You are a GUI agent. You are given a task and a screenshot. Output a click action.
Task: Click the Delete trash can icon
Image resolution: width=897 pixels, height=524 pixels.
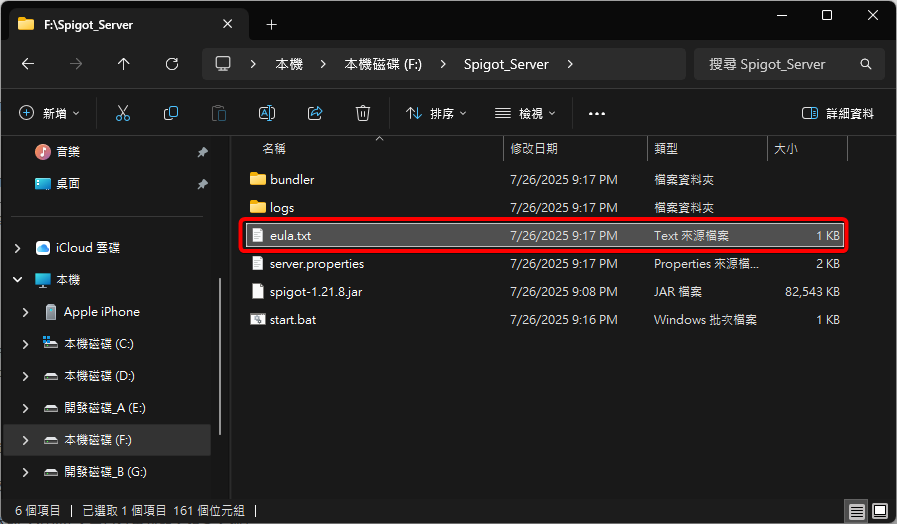(363, 114)
